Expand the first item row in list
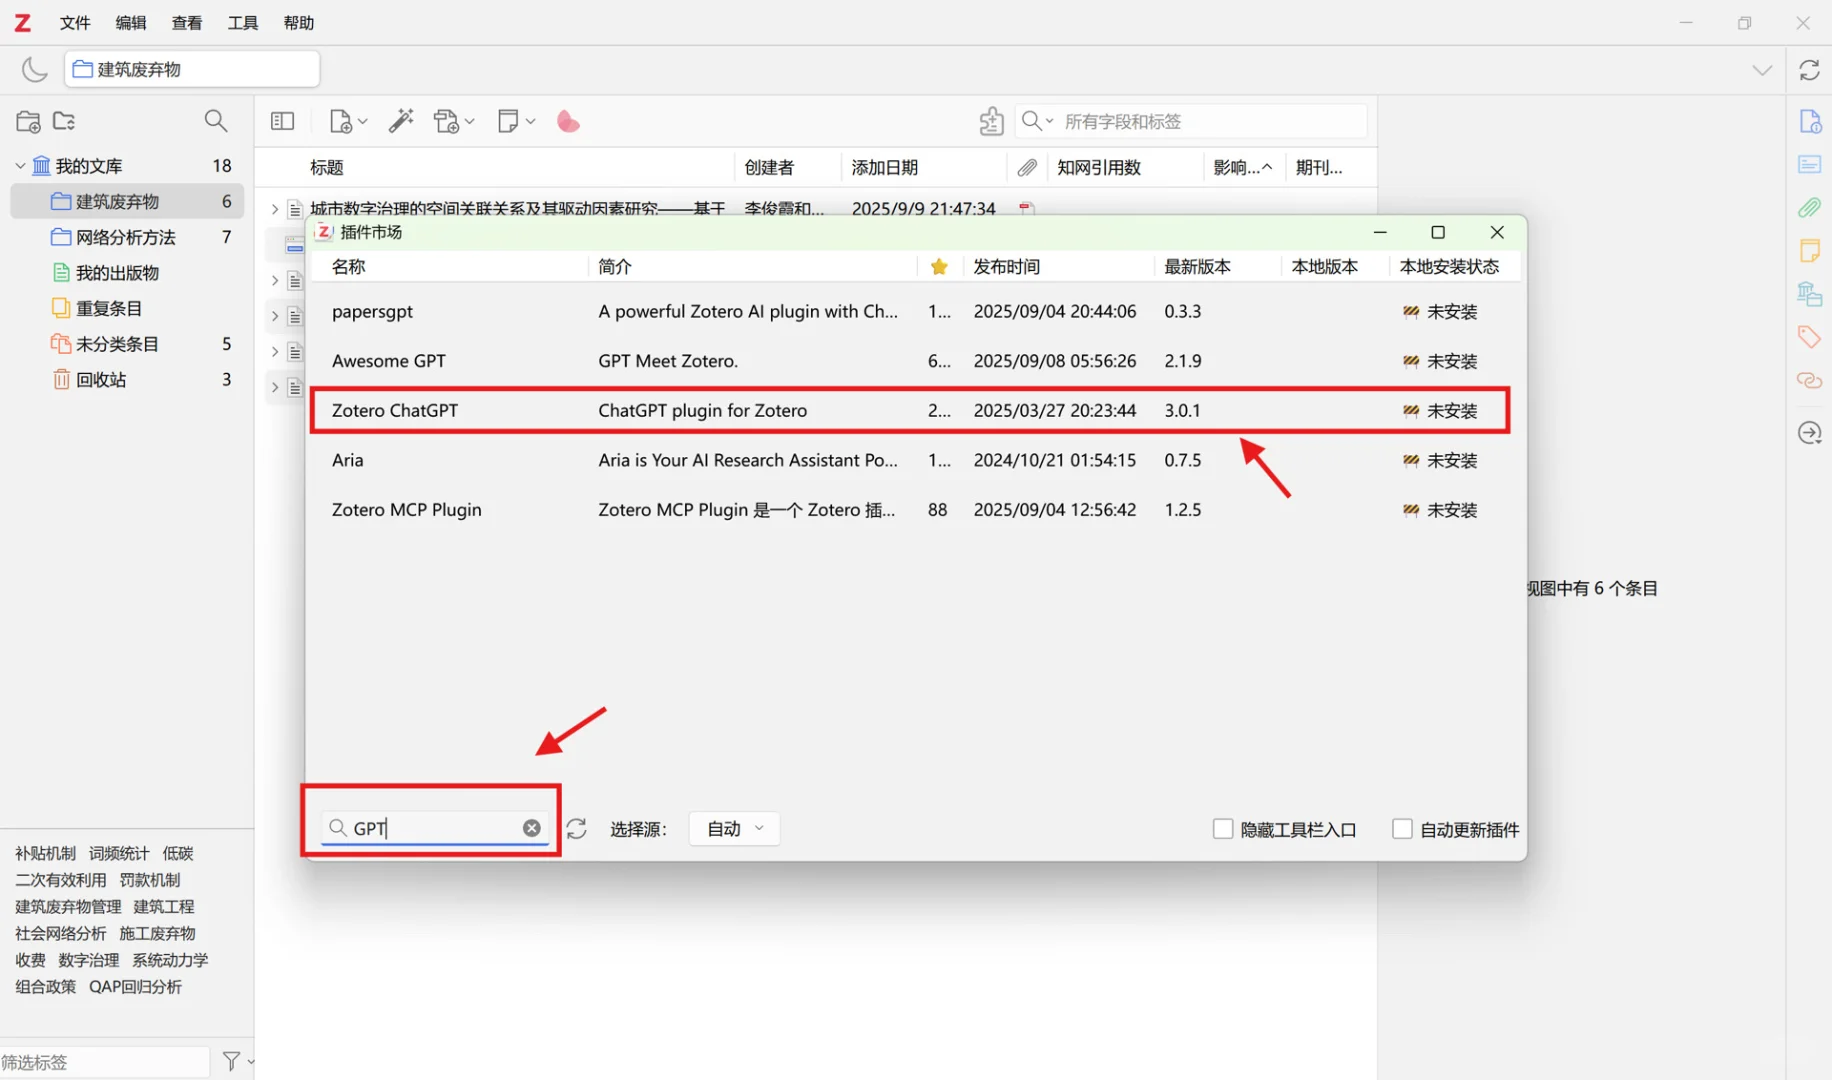Viewport: 1832px width, 1080px height. 275,209
